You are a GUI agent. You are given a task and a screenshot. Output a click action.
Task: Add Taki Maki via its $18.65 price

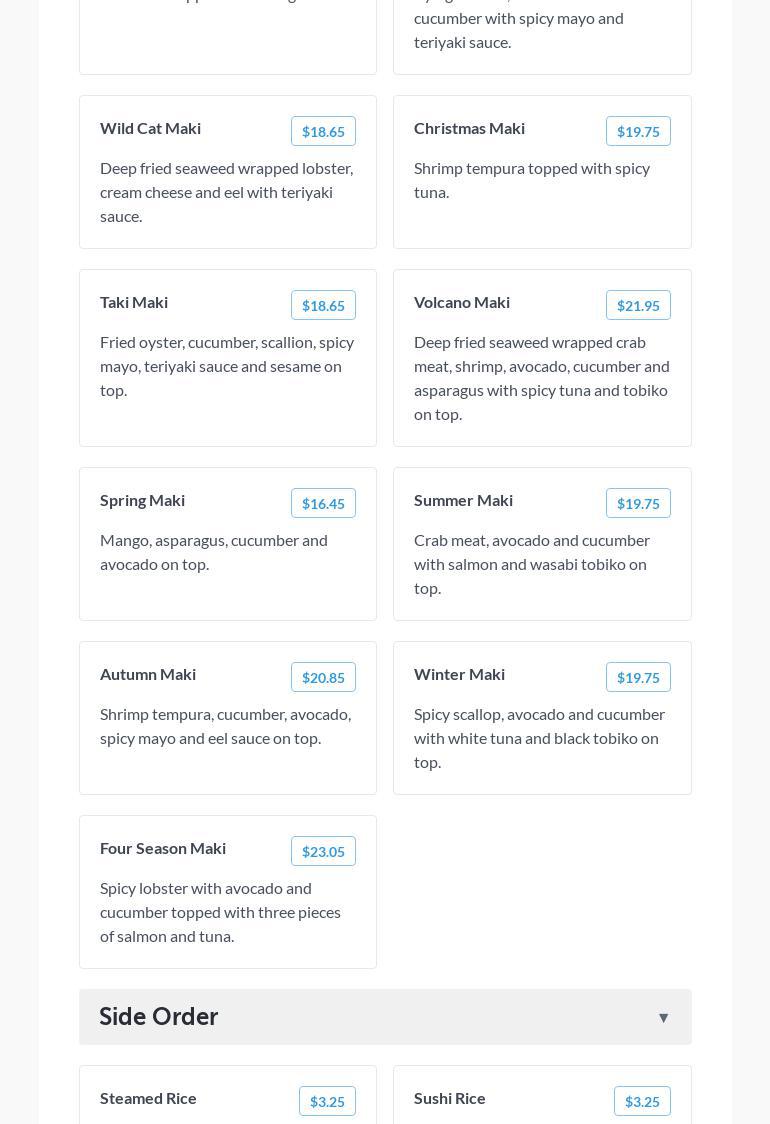pos(323,305)
